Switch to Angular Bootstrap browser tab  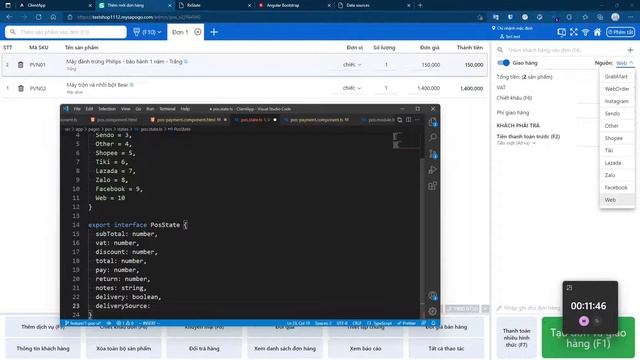pyautogui.click(x=293, y=5)
